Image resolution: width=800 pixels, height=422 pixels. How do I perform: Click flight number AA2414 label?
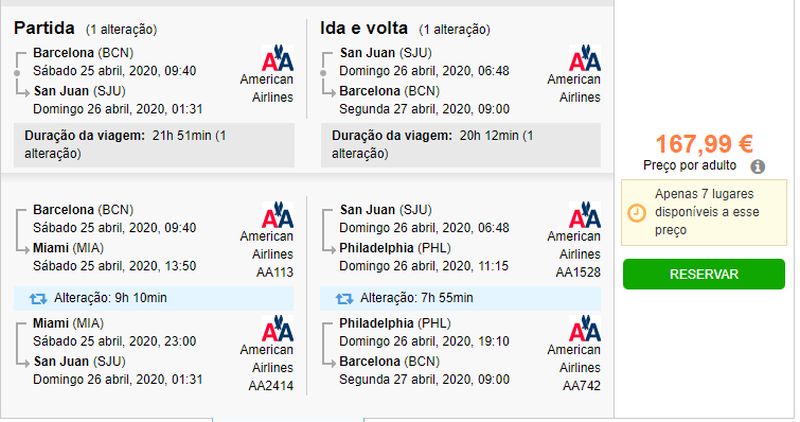pyautogui.click(x=271, y=386)
